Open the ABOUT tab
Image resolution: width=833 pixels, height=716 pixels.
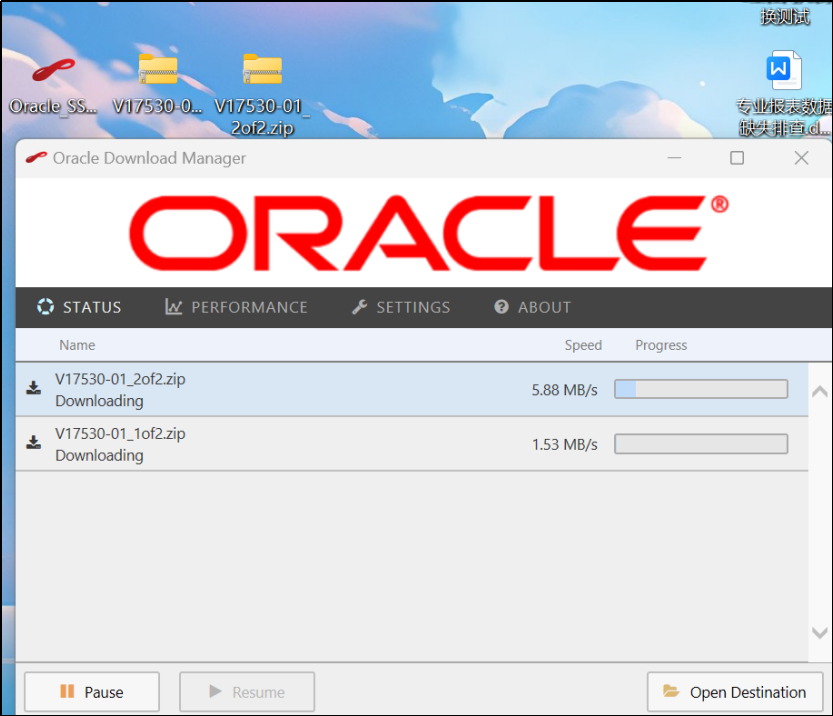click(532, 307)
